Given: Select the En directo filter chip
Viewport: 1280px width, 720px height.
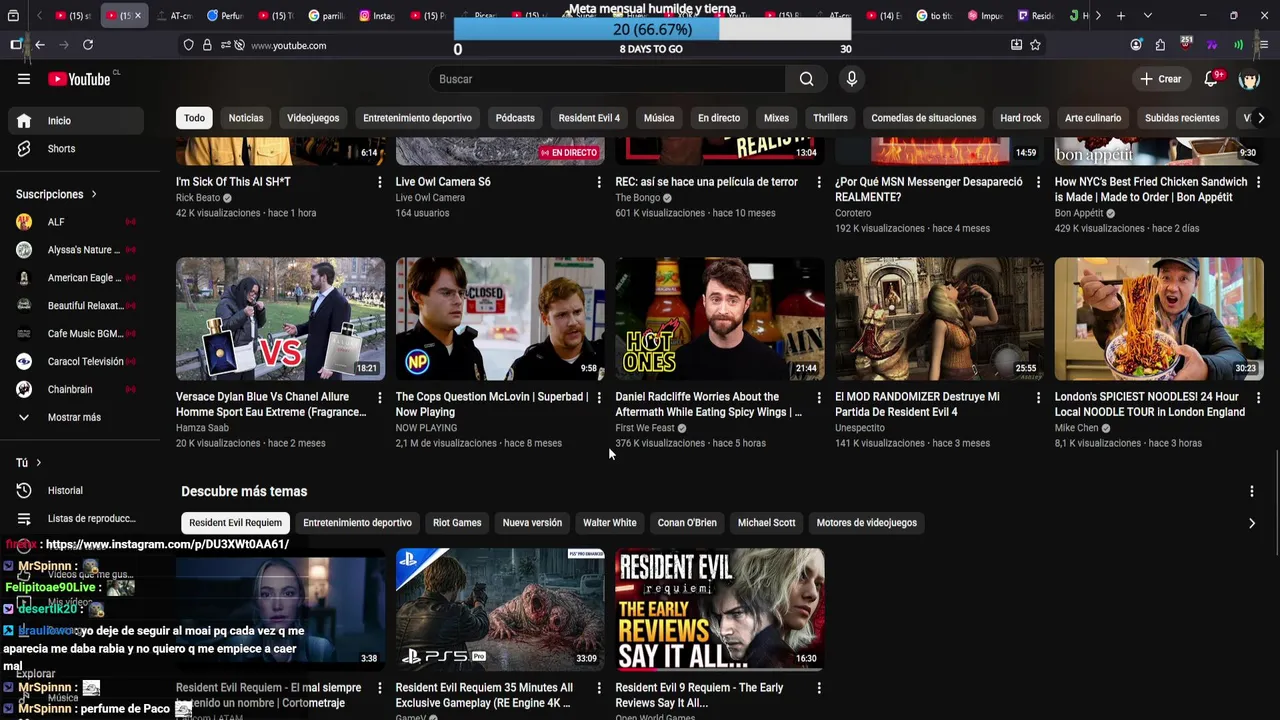Looking at the screenshot, I should tap(719, 118).
